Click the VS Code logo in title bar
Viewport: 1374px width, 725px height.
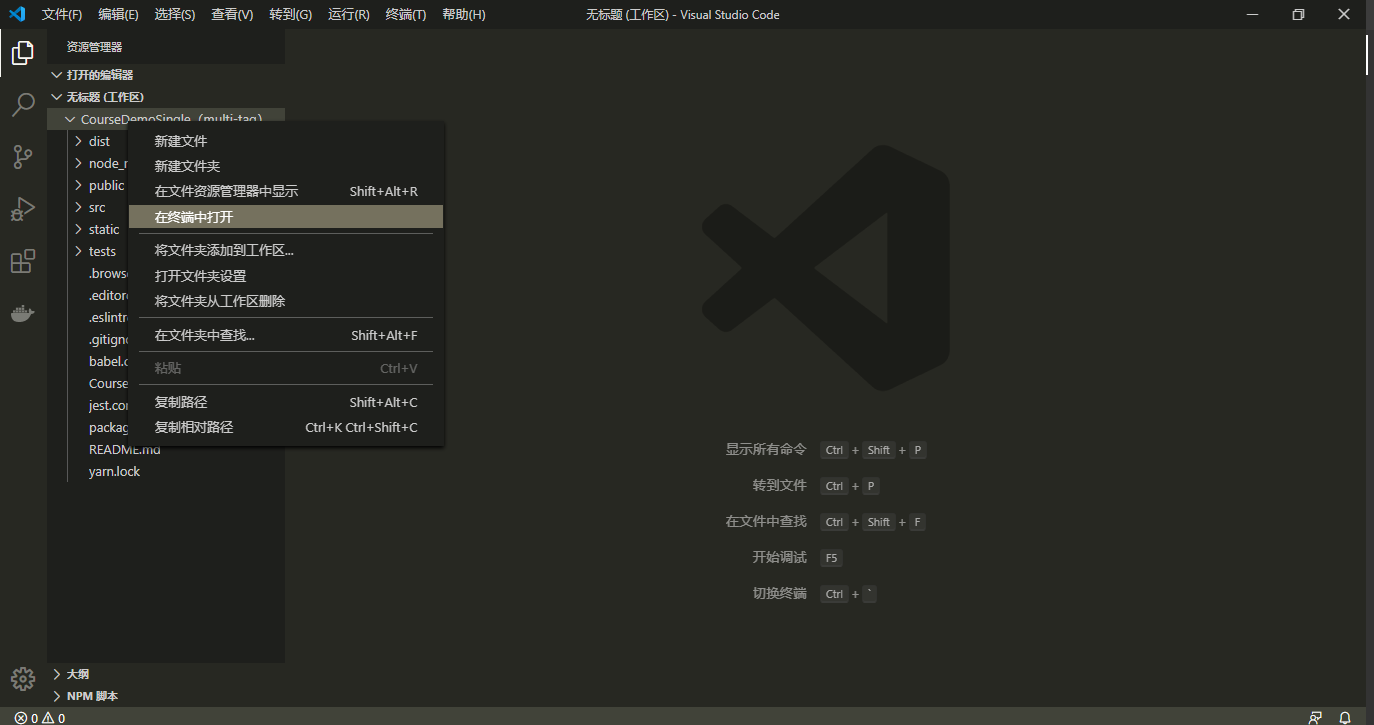(17, 14)
